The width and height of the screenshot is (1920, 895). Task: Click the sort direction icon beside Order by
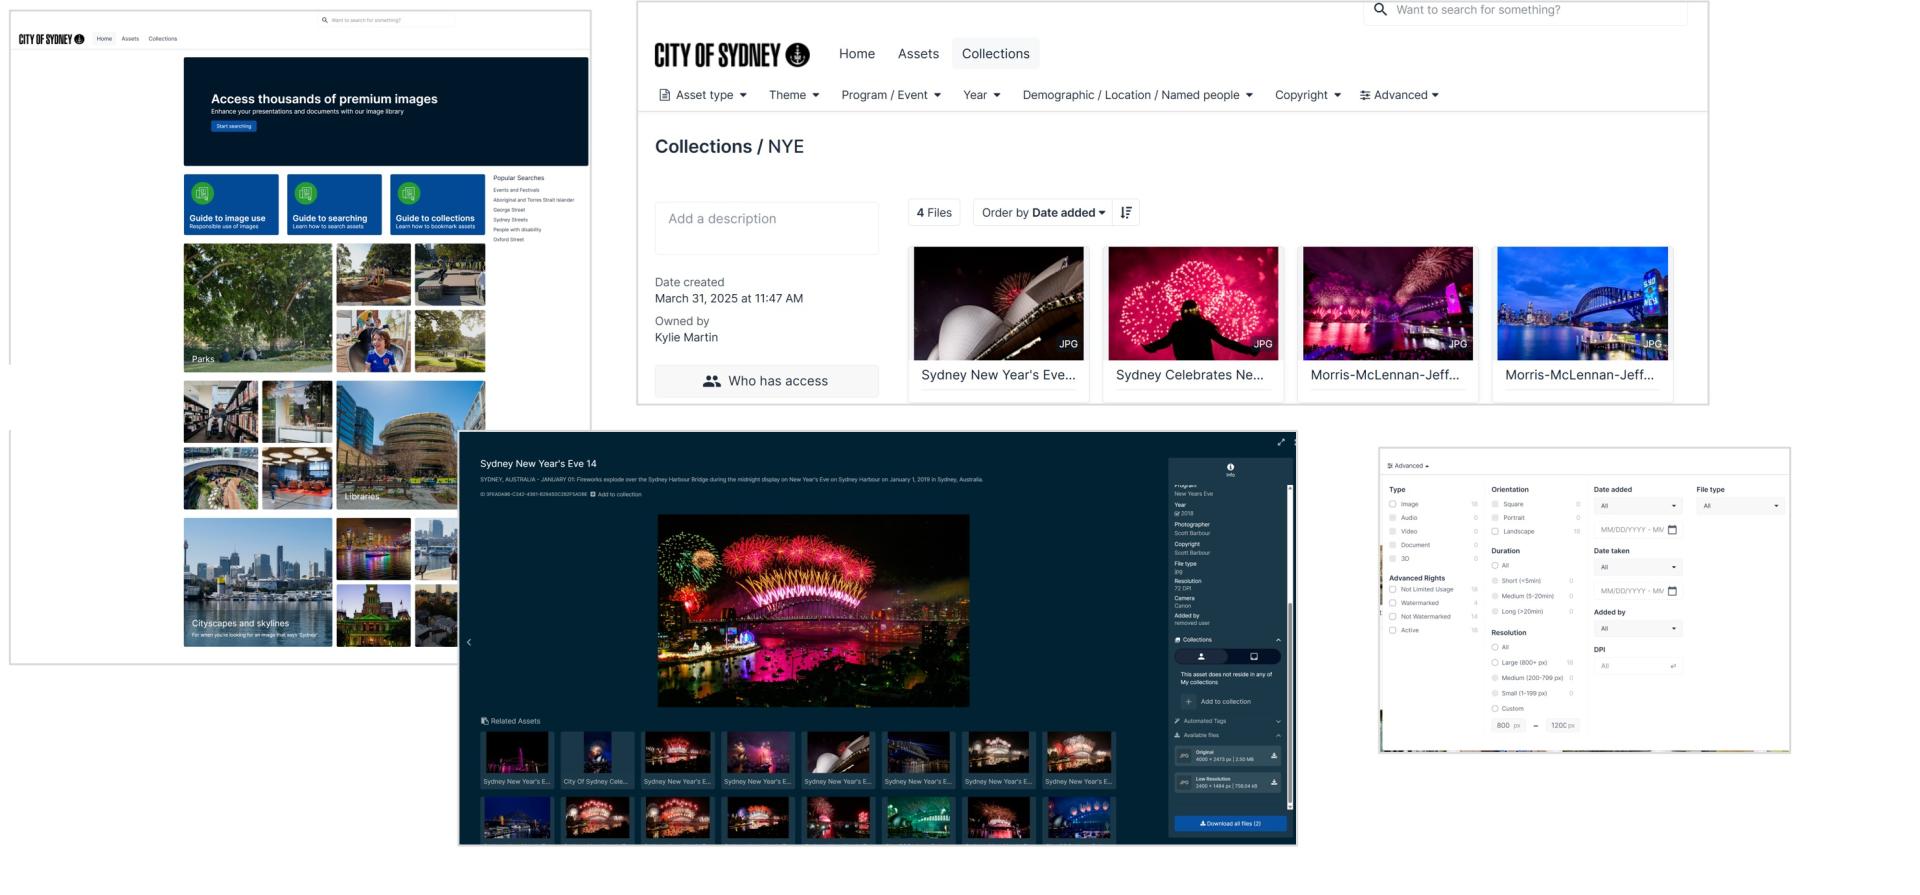coord(1126,213)
